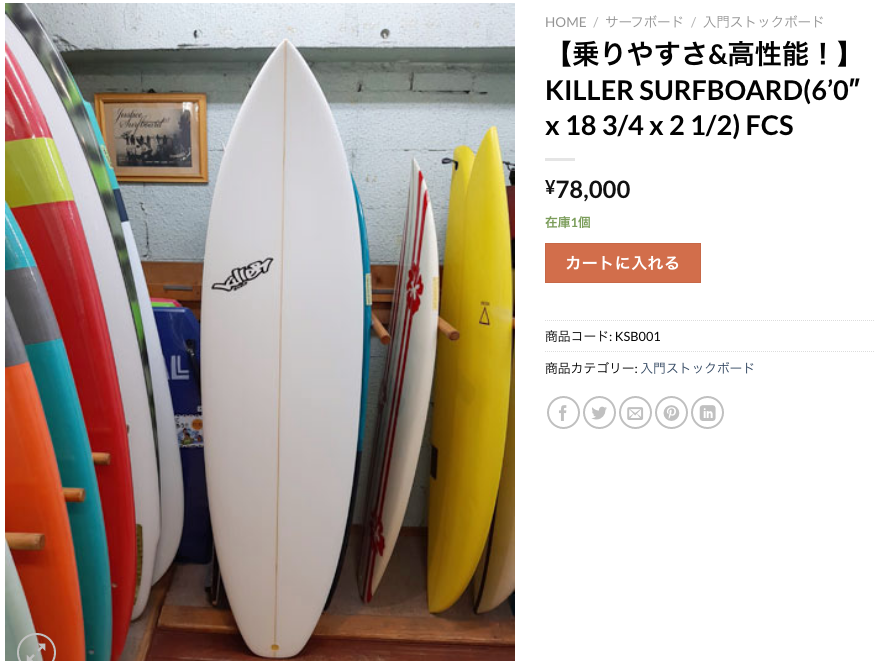This screenshot has width=888, height=661.
Task: Open 入門ストックボード breadcrumb link
Action: [763, 22]
